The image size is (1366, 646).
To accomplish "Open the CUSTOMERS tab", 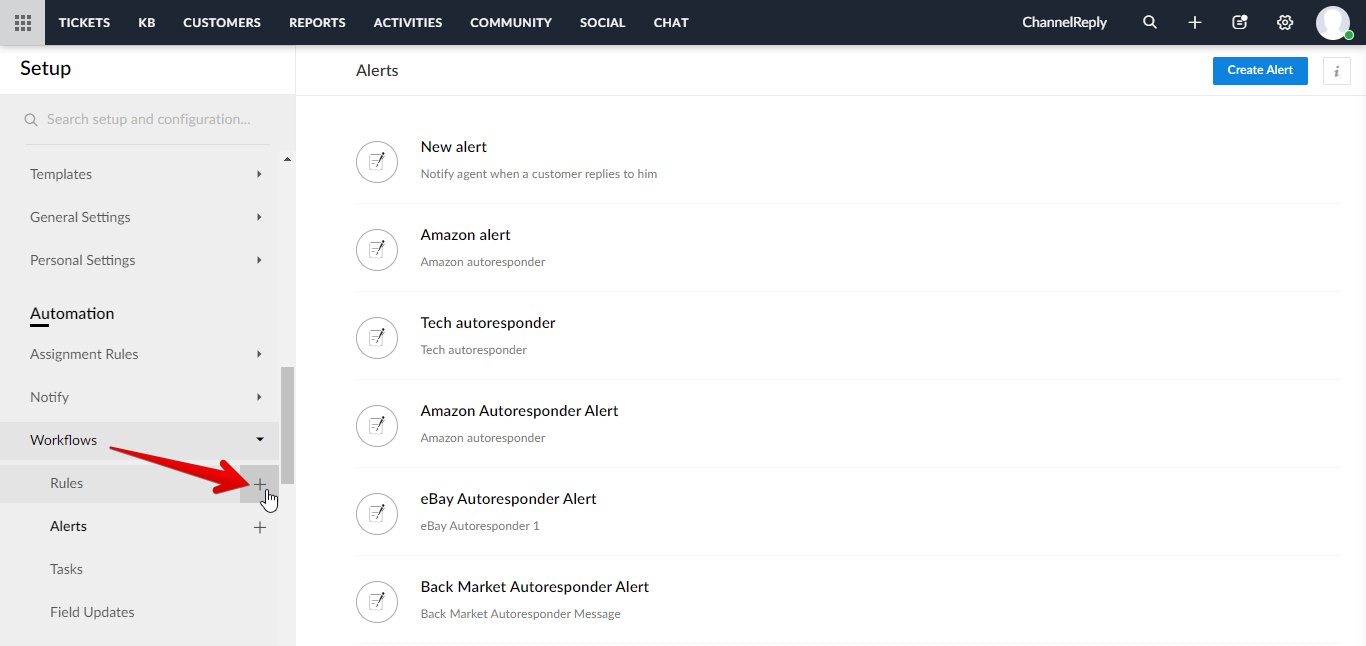I will tap(222, 22).
